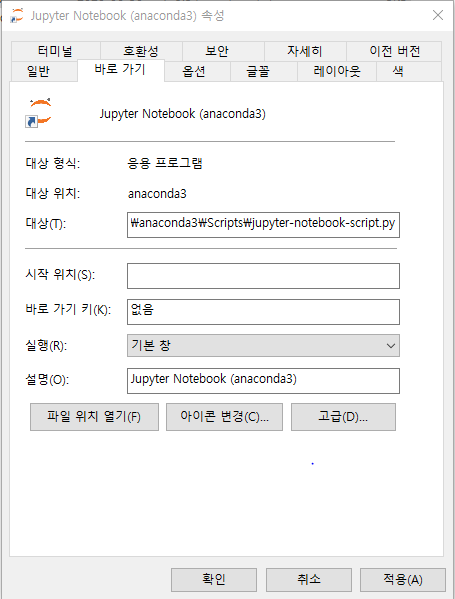
Task: Click the shortcut name Jupyter Notebook (anaconda3)
Action: tap(183, 114)
